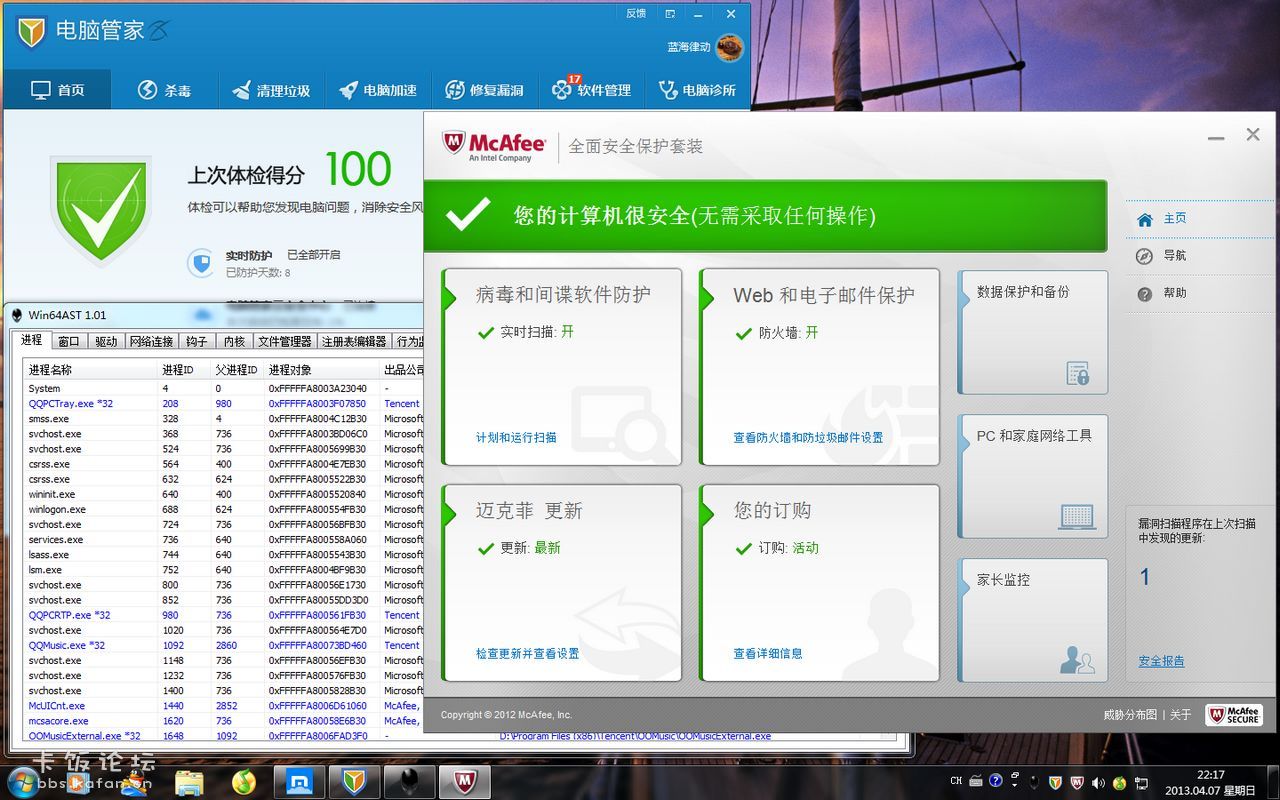Select the lsass.exe process row
The image size is (1280, 800).
tap(222, 554)
